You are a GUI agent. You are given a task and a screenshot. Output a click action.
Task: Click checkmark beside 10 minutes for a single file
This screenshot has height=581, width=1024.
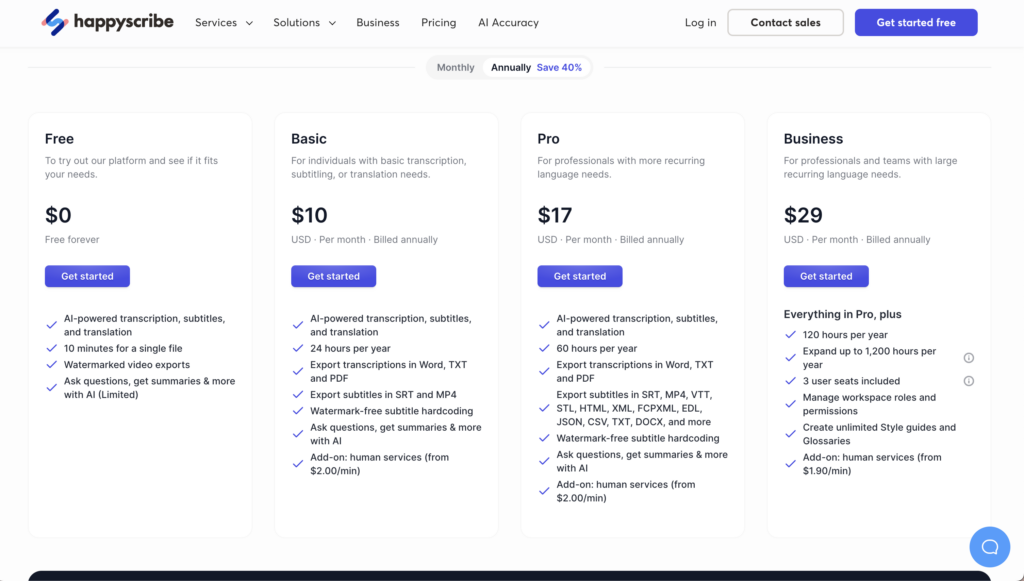pyautogui.click(x=52, y=348)
